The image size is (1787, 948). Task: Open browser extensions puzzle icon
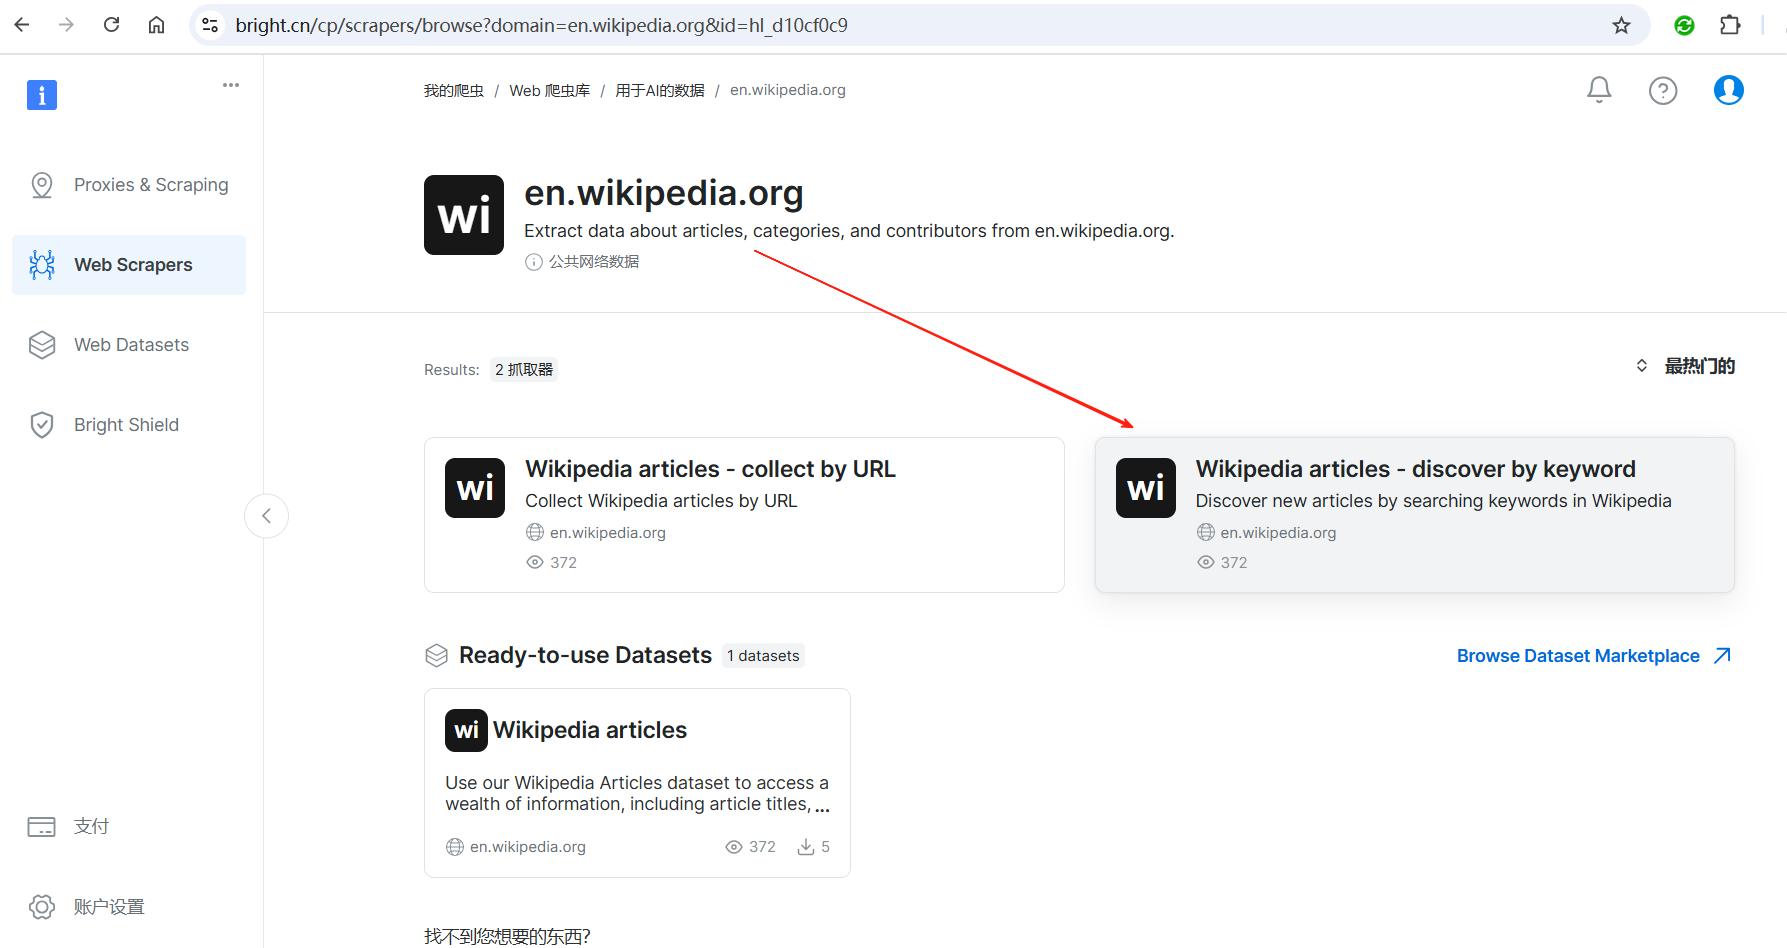click(1730, 25)
